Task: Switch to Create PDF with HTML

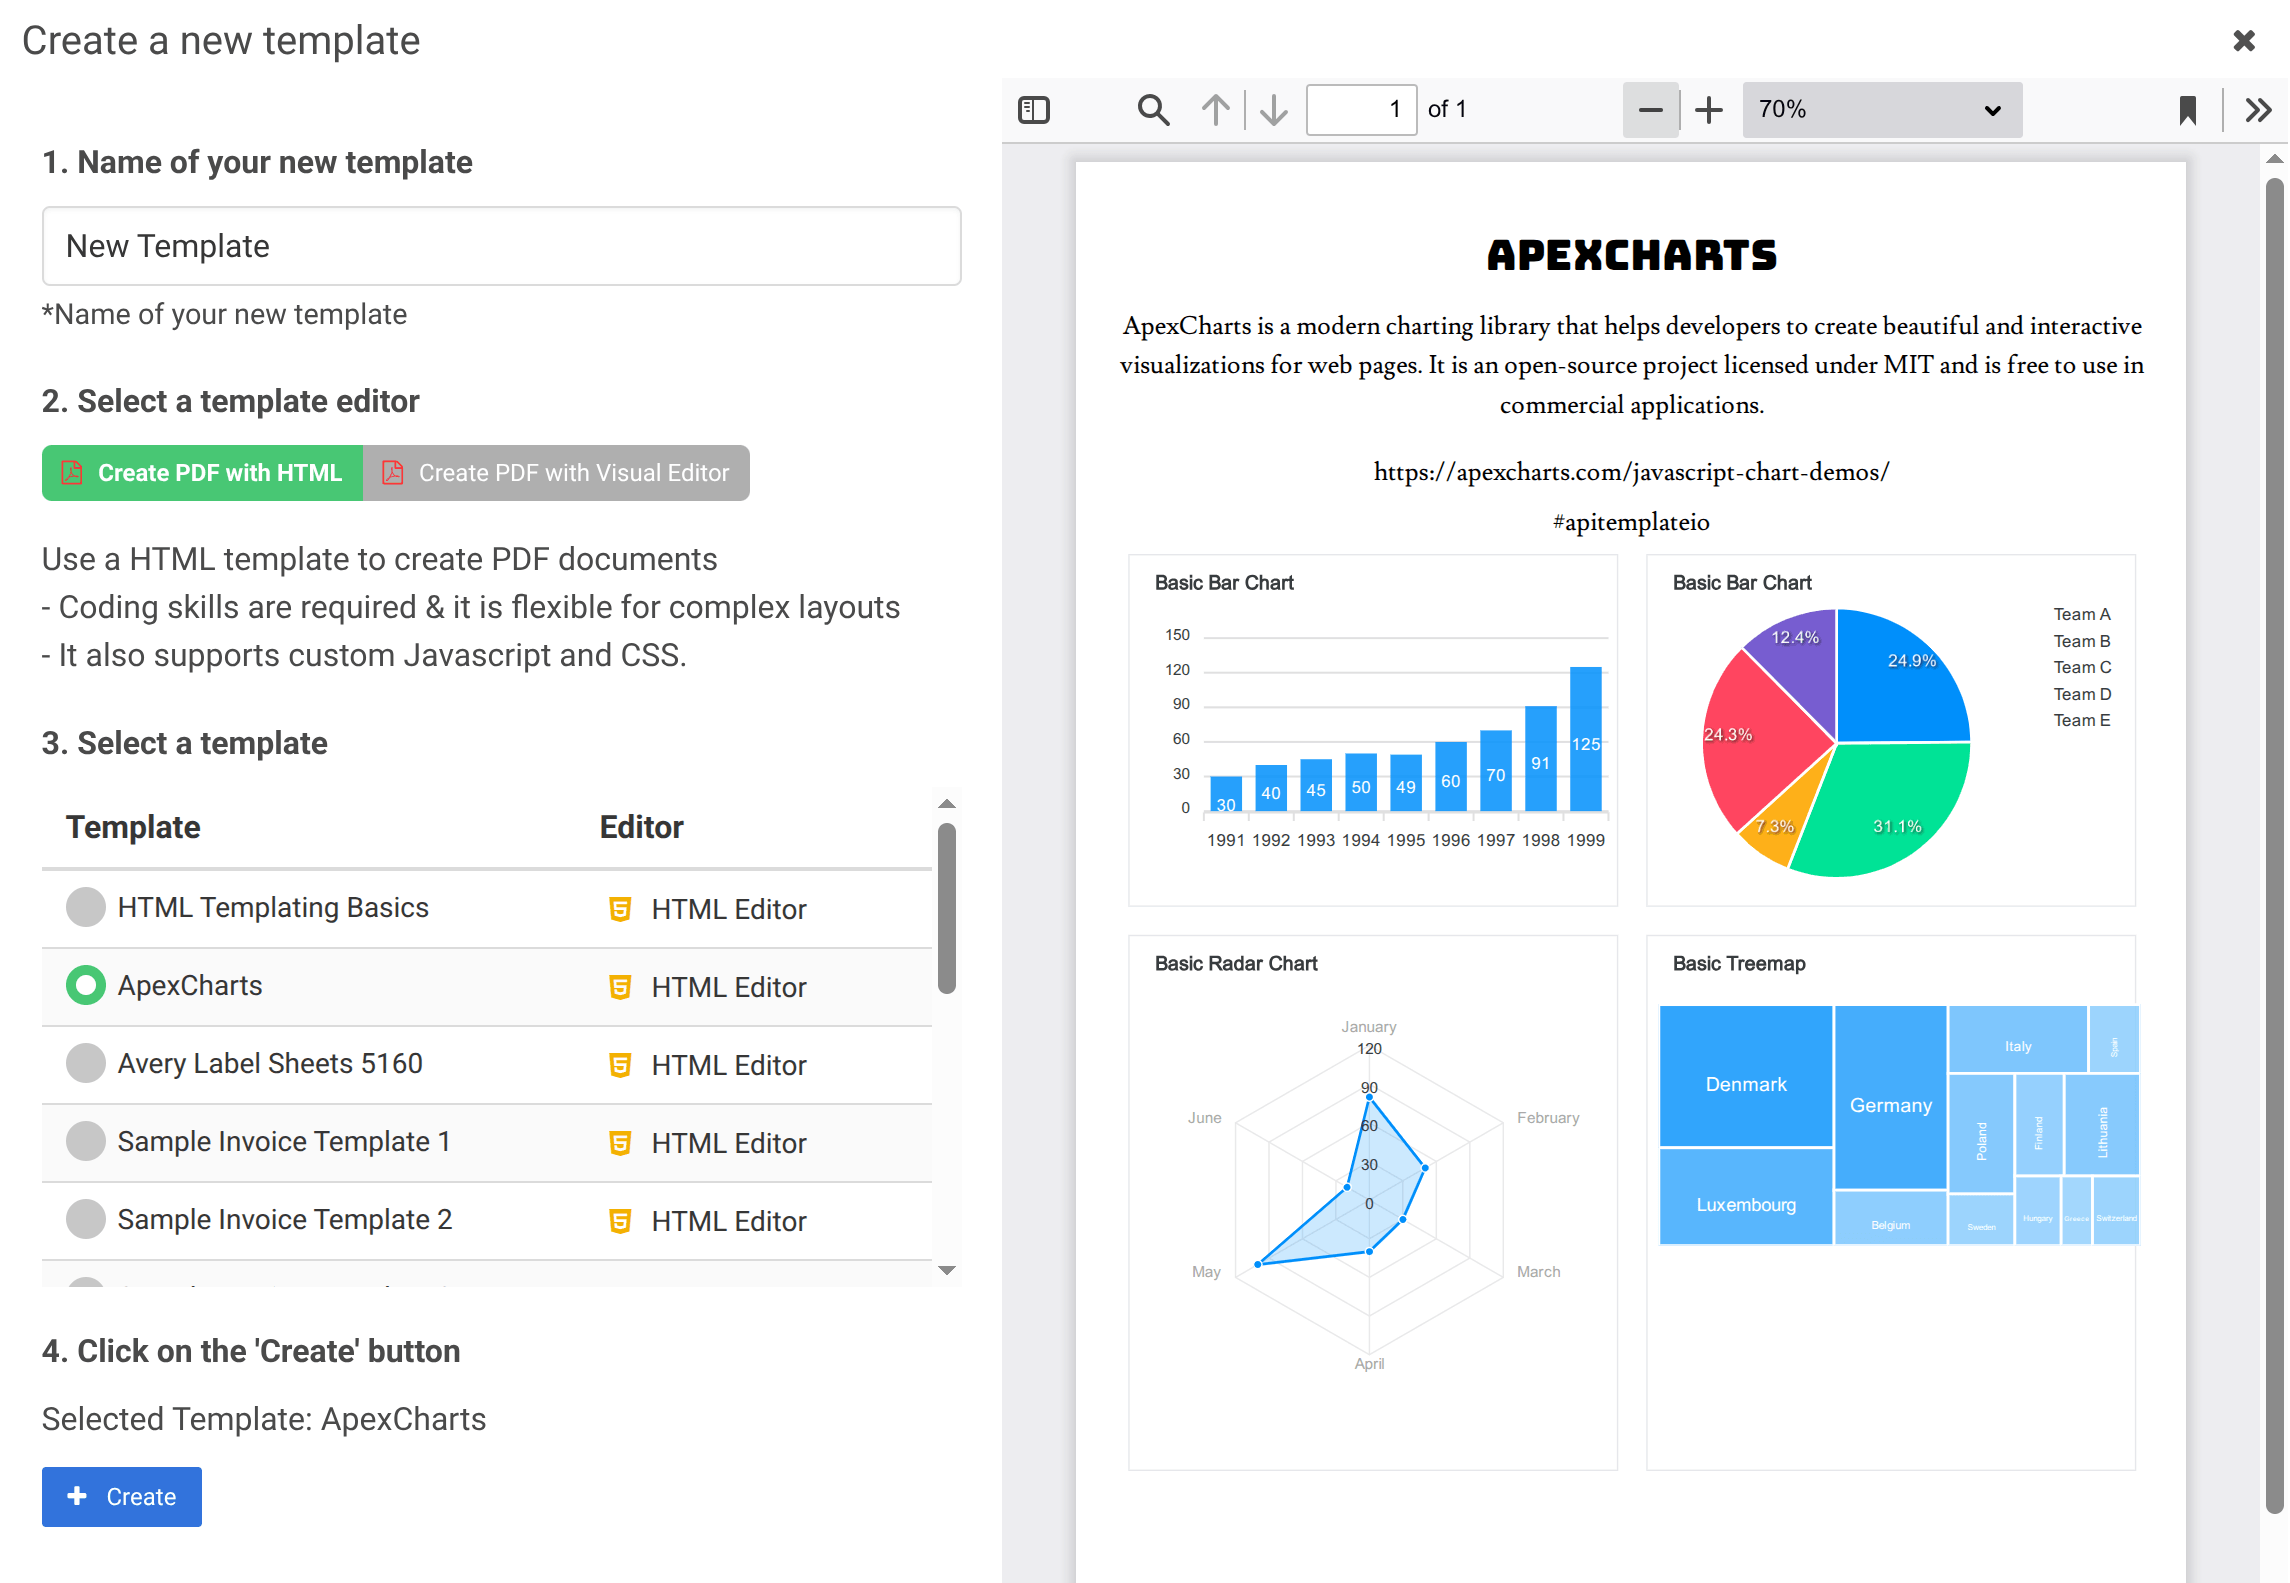Action: tap(202, 472)
